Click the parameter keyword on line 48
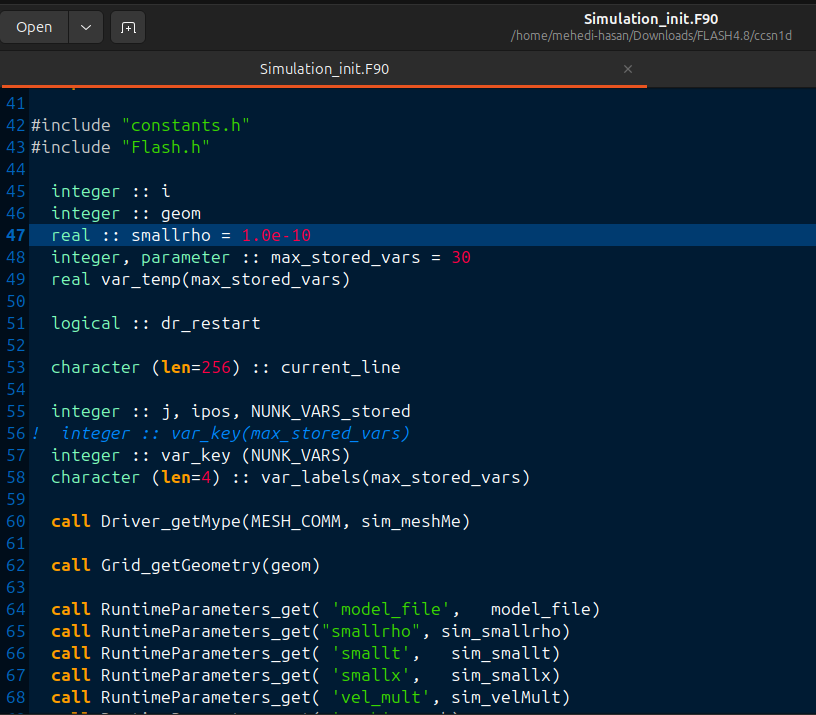The image size is (816, 715). [x=185, y=258]
